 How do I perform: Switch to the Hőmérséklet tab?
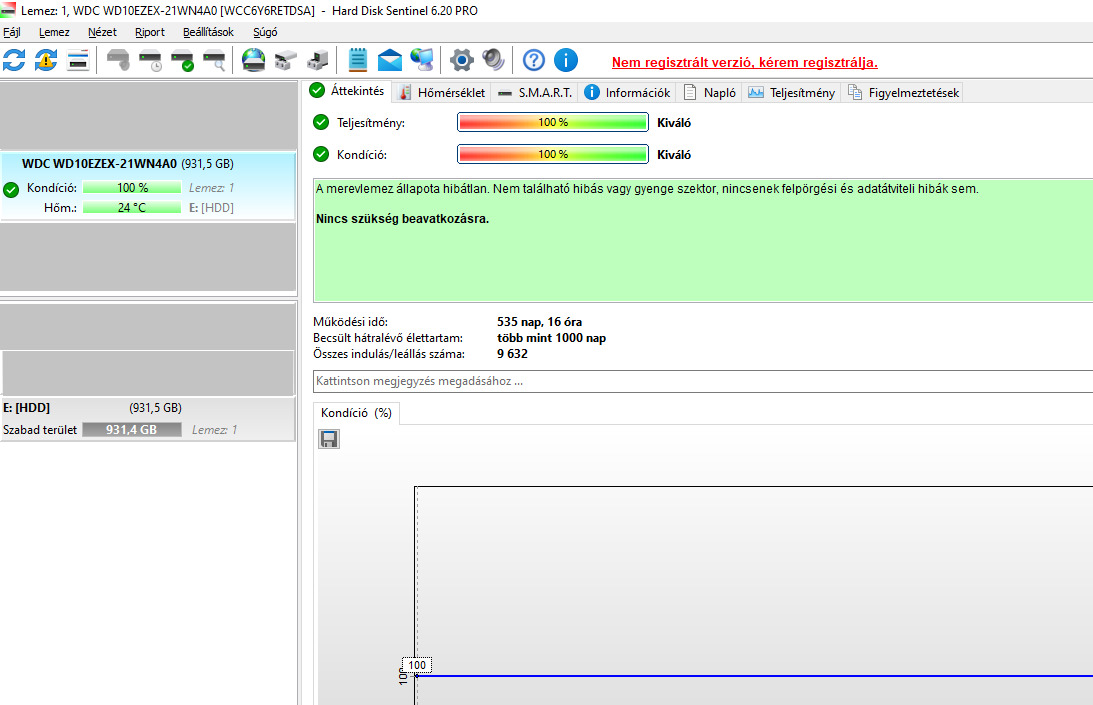tap(442, 93)
